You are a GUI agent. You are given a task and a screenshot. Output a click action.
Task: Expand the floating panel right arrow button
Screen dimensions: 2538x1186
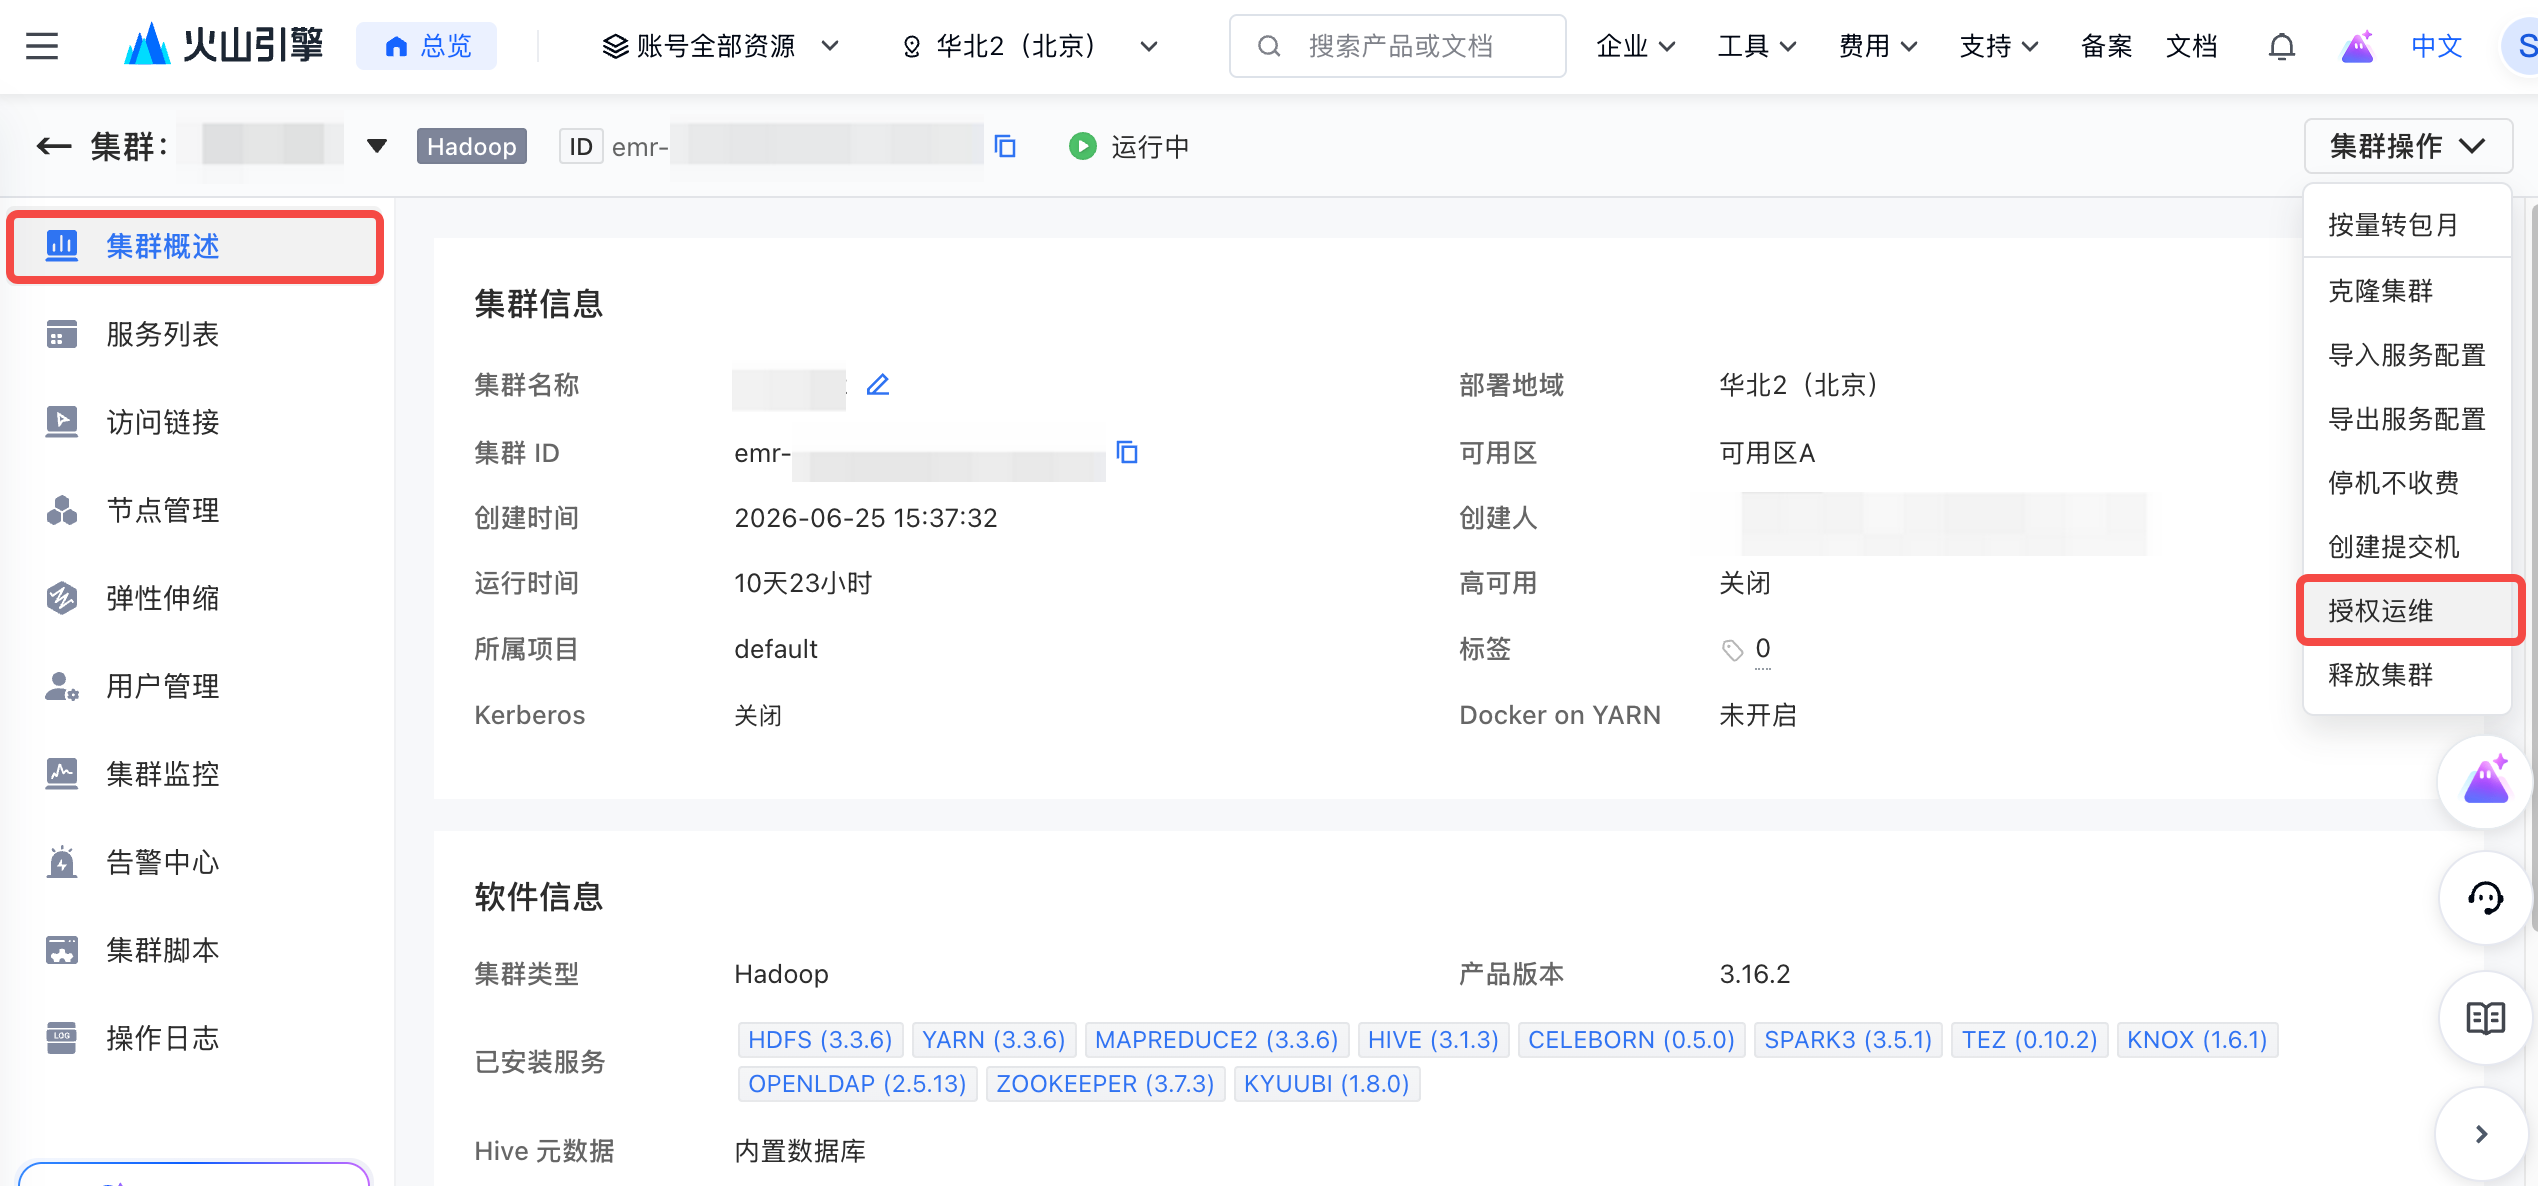(2481, 1134)
